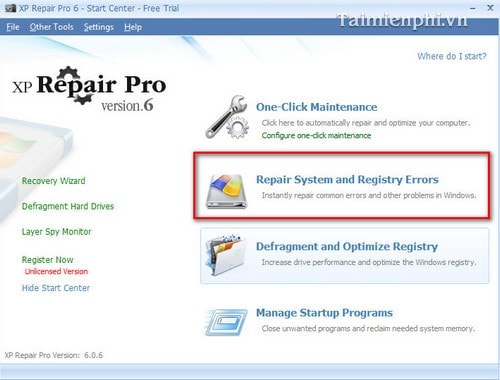The image size is (500, 380).
Task: Open the 'Where do I start?' link
Action: 451,56
